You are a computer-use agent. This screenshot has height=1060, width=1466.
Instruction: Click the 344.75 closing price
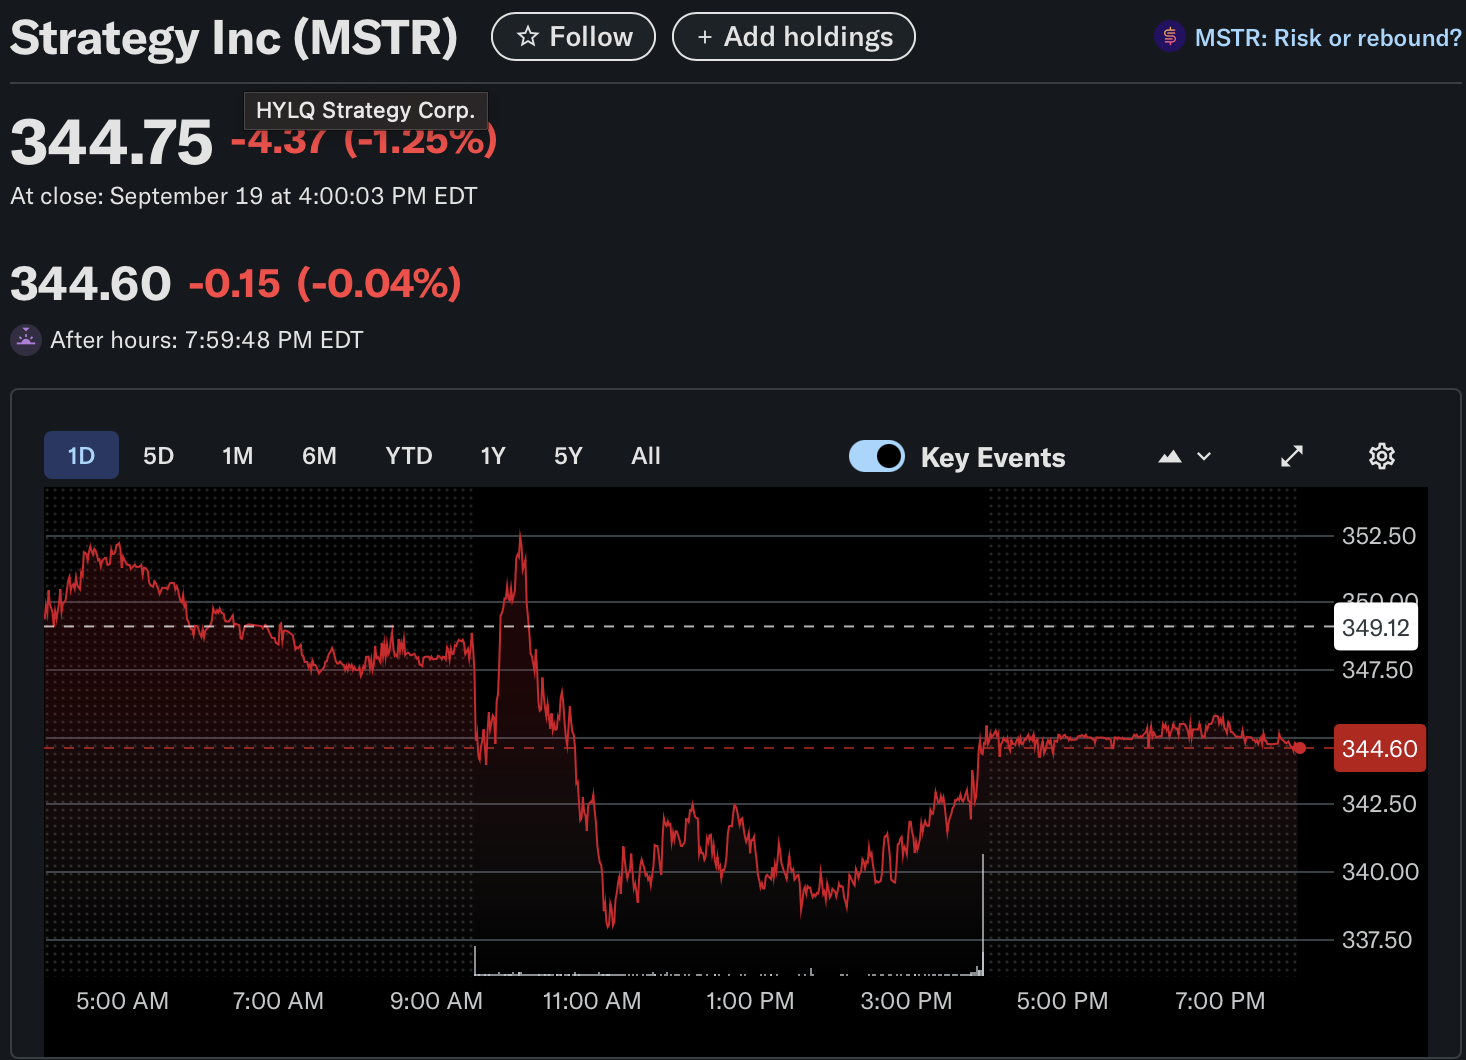coord(112,142)
